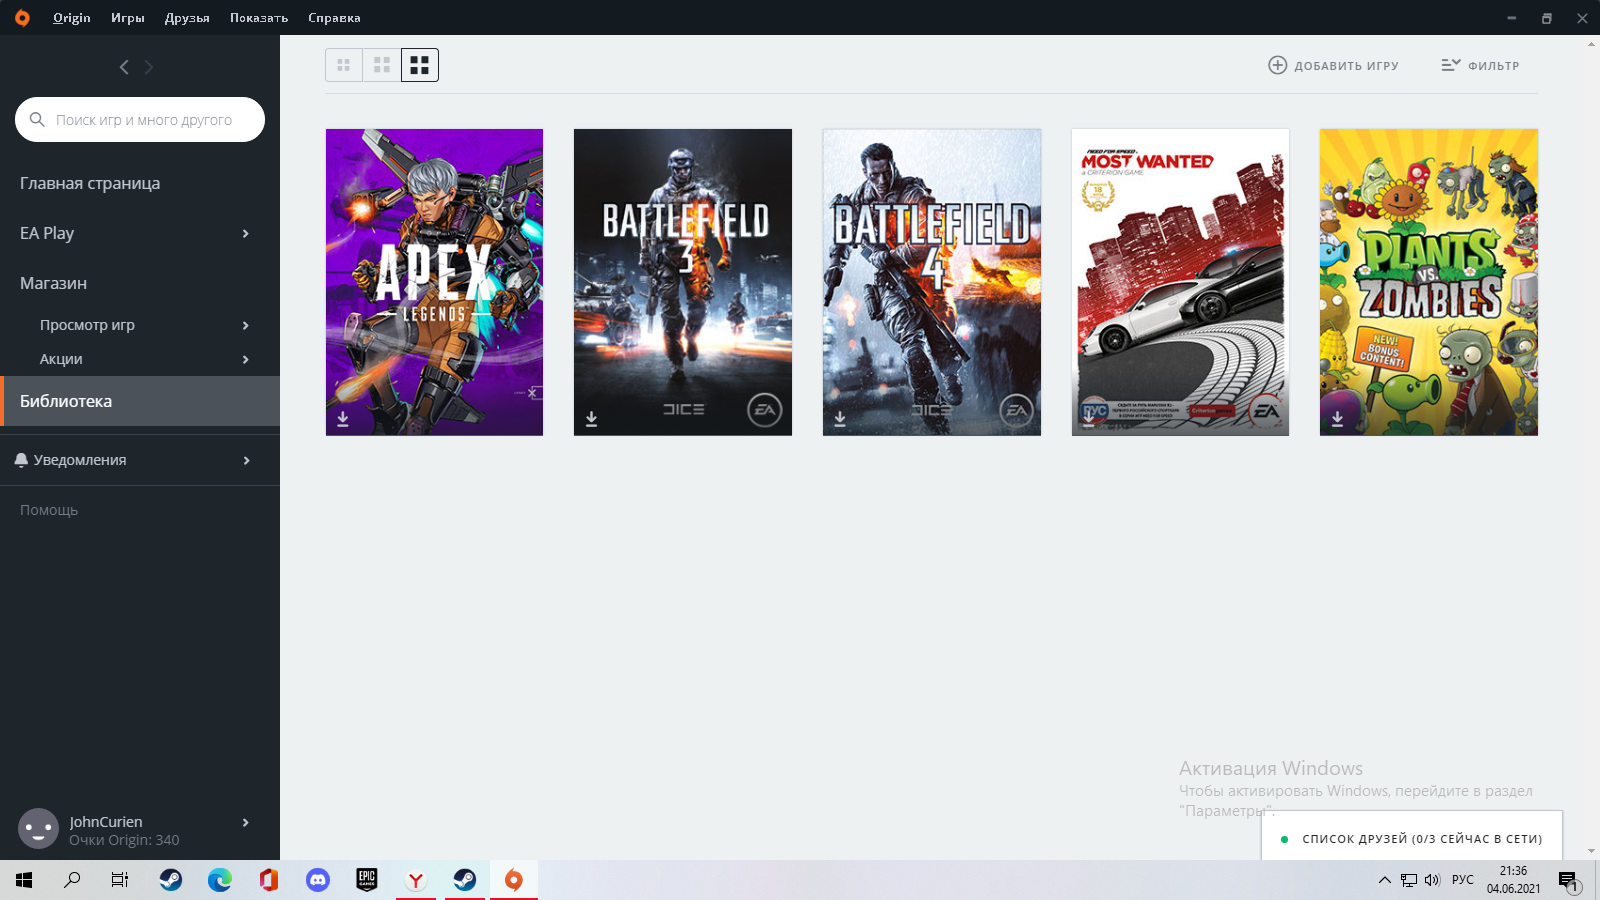Focus the game search field
The image size is (1600, 900).
click(140, 119)
